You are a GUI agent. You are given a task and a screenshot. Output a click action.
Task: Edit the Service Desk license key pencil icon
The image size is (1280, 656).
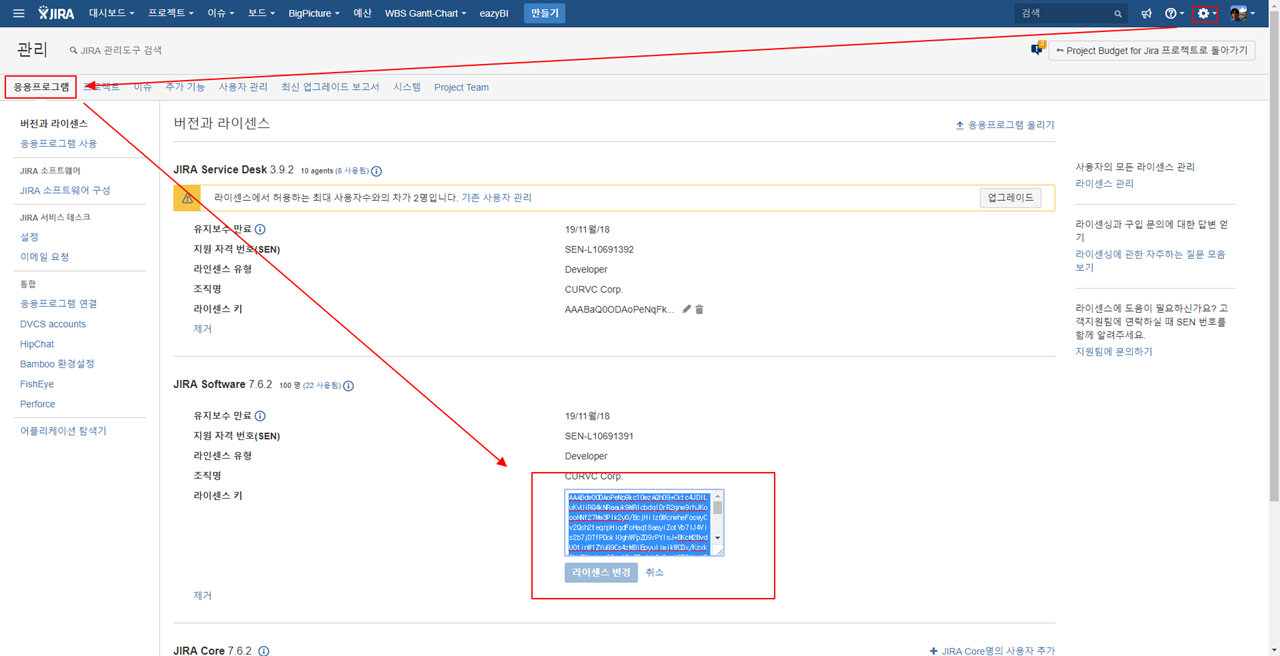[x=686, y=309]
